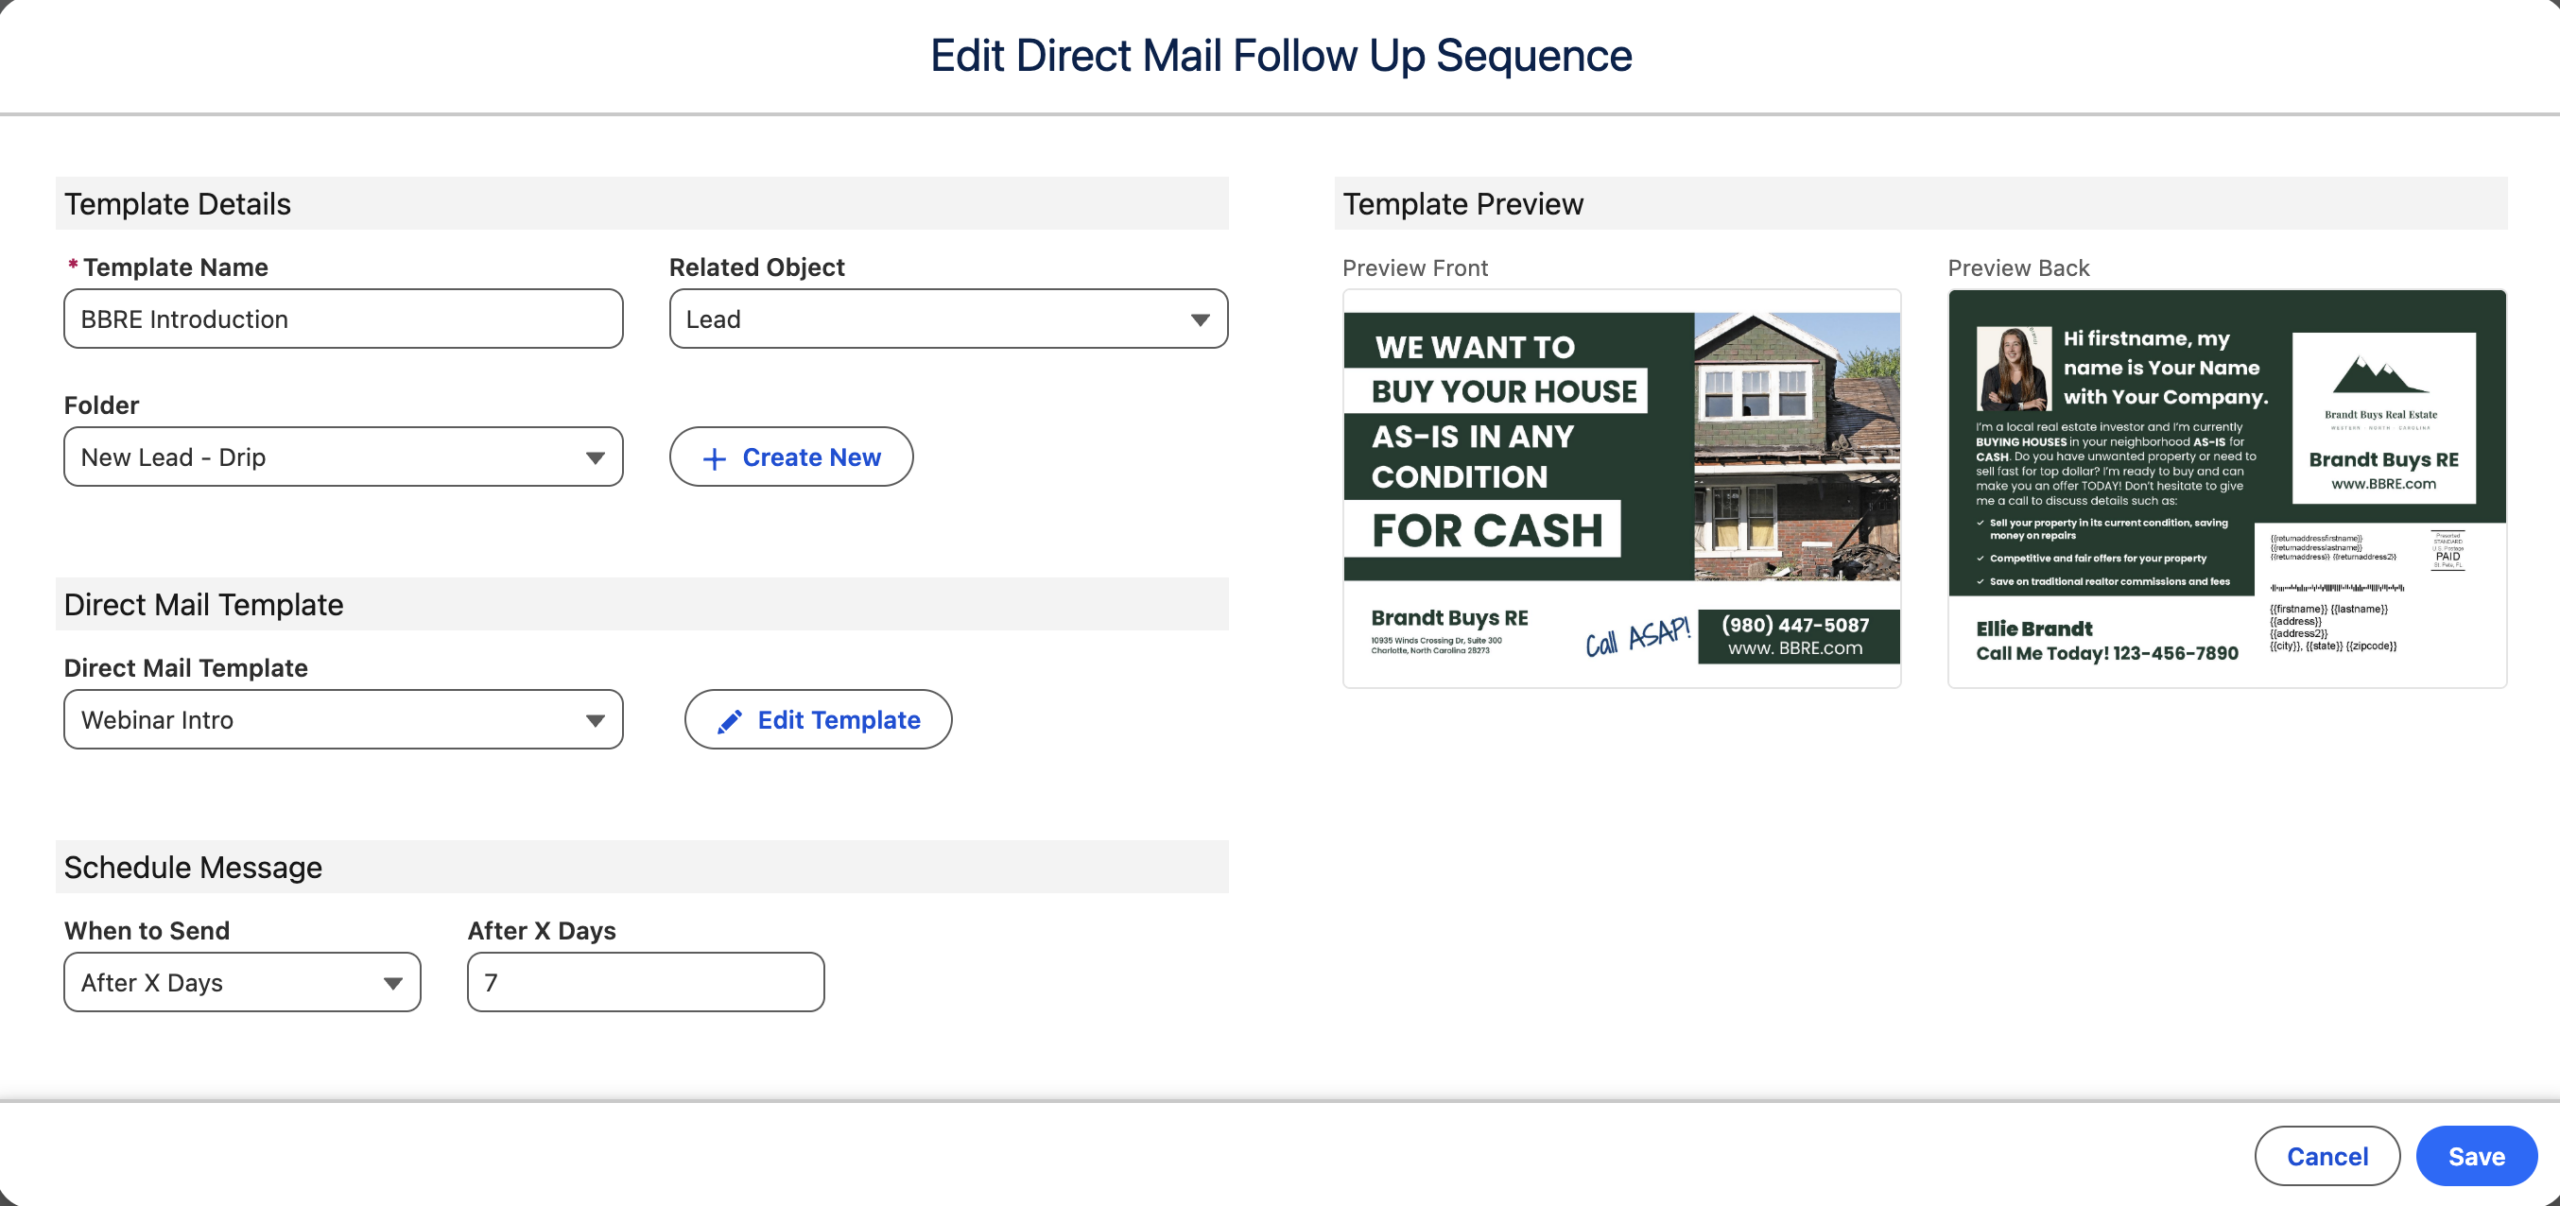The width and height of the screenshot is (2560, 1206).
Task: Click the After X Days number field
Action: click(x=646, y=983)
